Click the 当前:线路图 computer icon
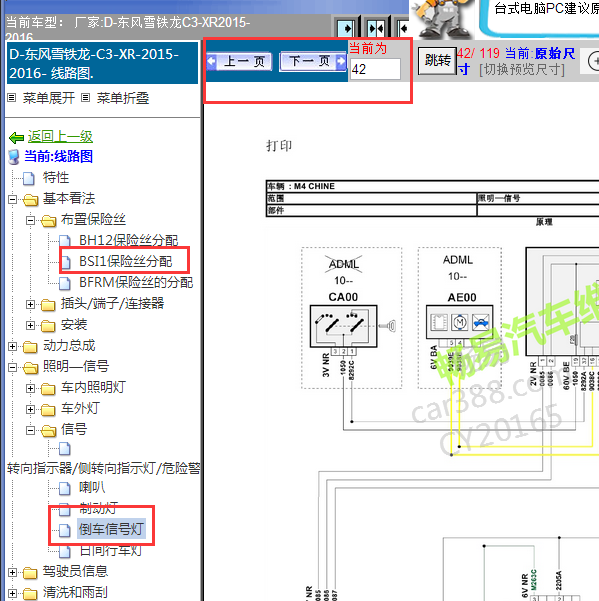Image resolution: width=599 pixels, height=601 pixels. (13, 156)
